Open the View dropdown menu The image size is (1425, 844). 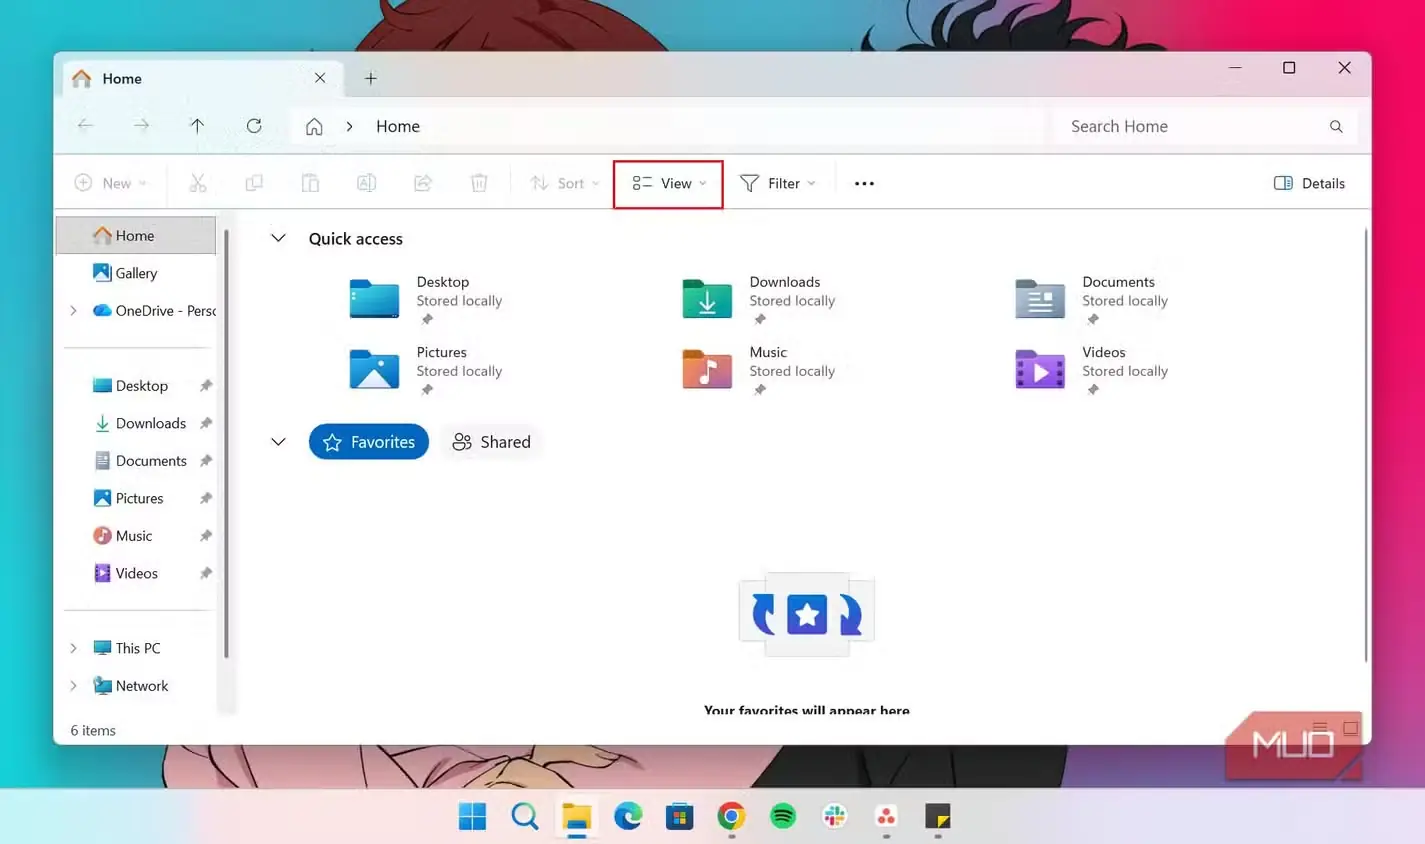[x=668, y=183]
